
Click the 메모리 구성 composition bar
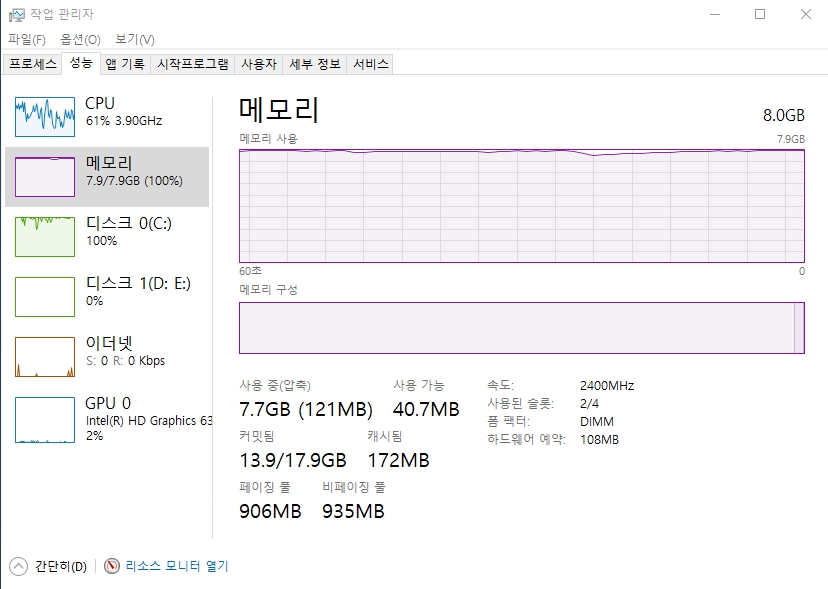[520, 328]
